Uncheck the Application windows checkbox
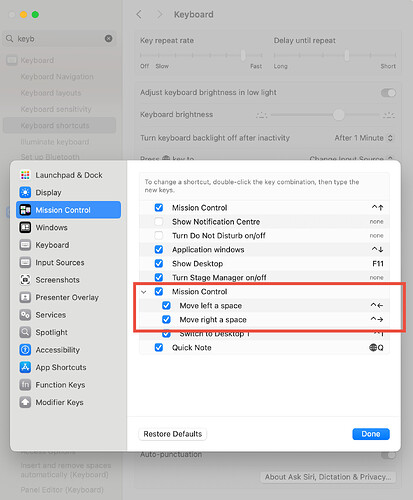 pyautogui.click(x=159, y=249)
